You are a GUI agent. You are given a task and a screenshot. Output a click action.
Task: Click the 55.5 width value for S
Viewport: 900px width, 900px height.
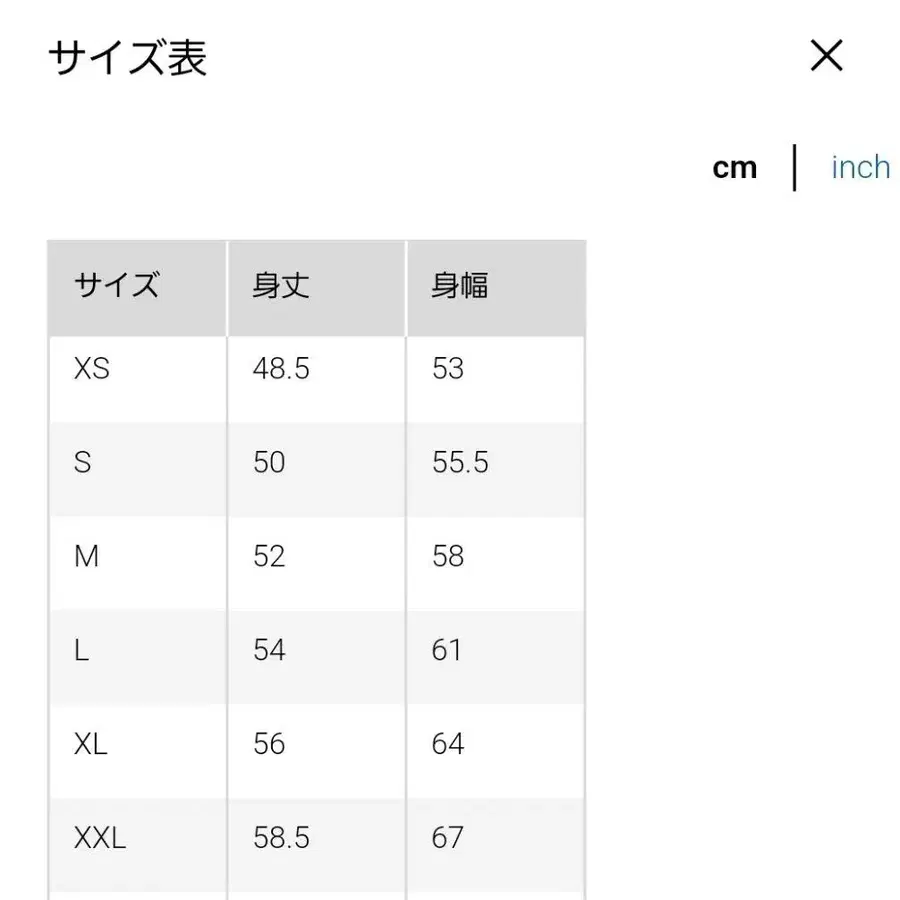click(x=458, y=462)
